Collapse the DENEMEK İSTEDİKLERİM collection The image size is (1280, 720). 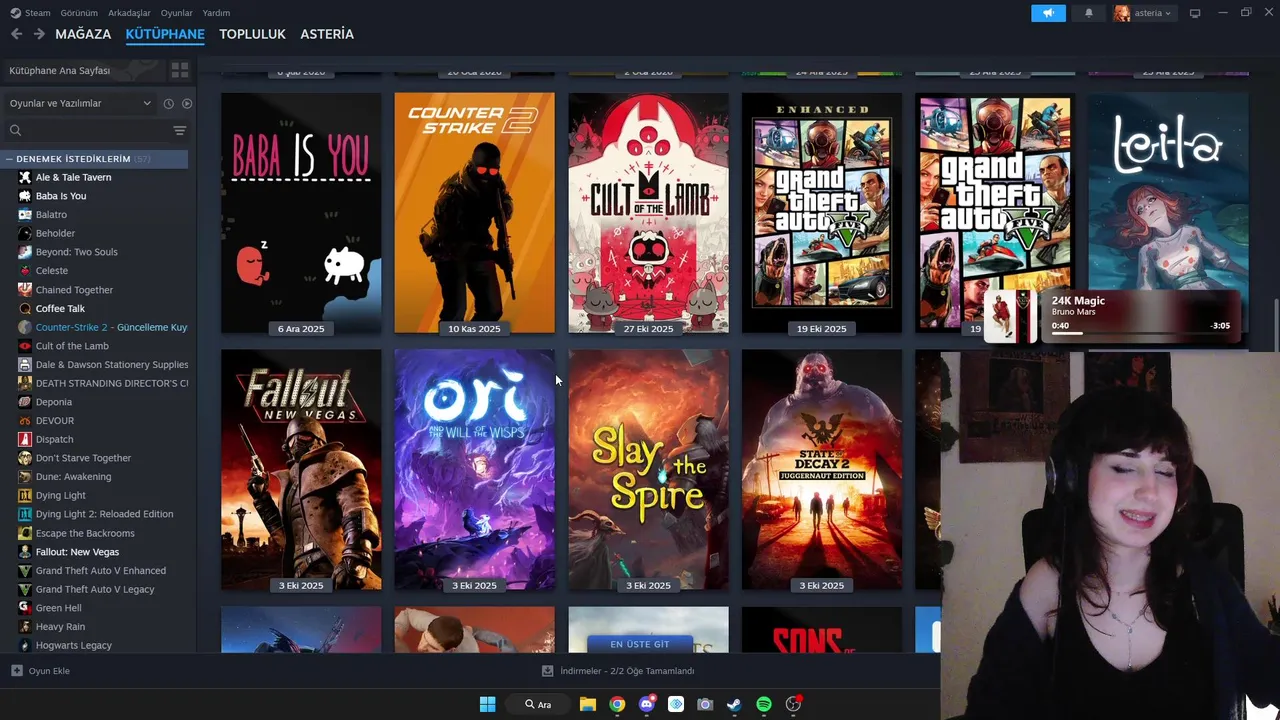pos(9,159)
